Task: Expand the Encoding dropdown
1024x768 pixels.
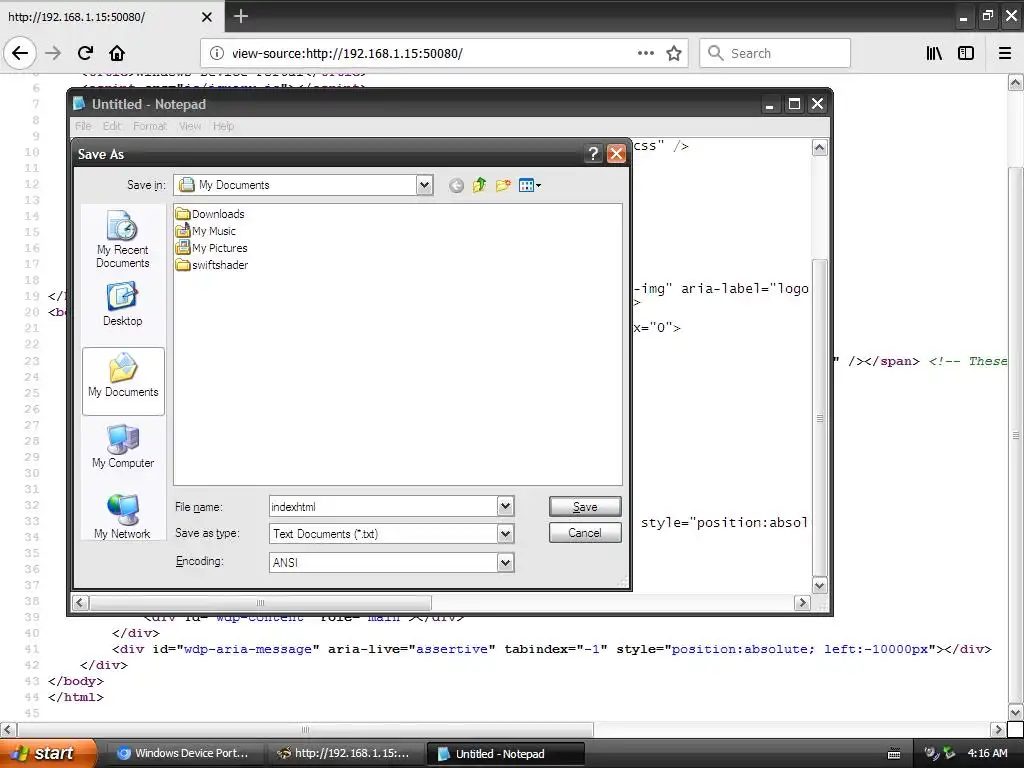Action: coord(505,562)
